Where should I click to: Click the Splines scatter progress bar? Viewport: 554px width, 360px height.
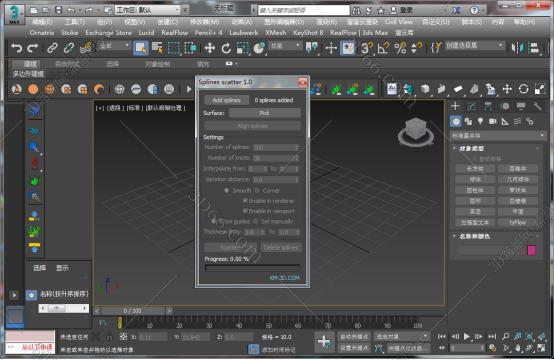coord(252,268)
